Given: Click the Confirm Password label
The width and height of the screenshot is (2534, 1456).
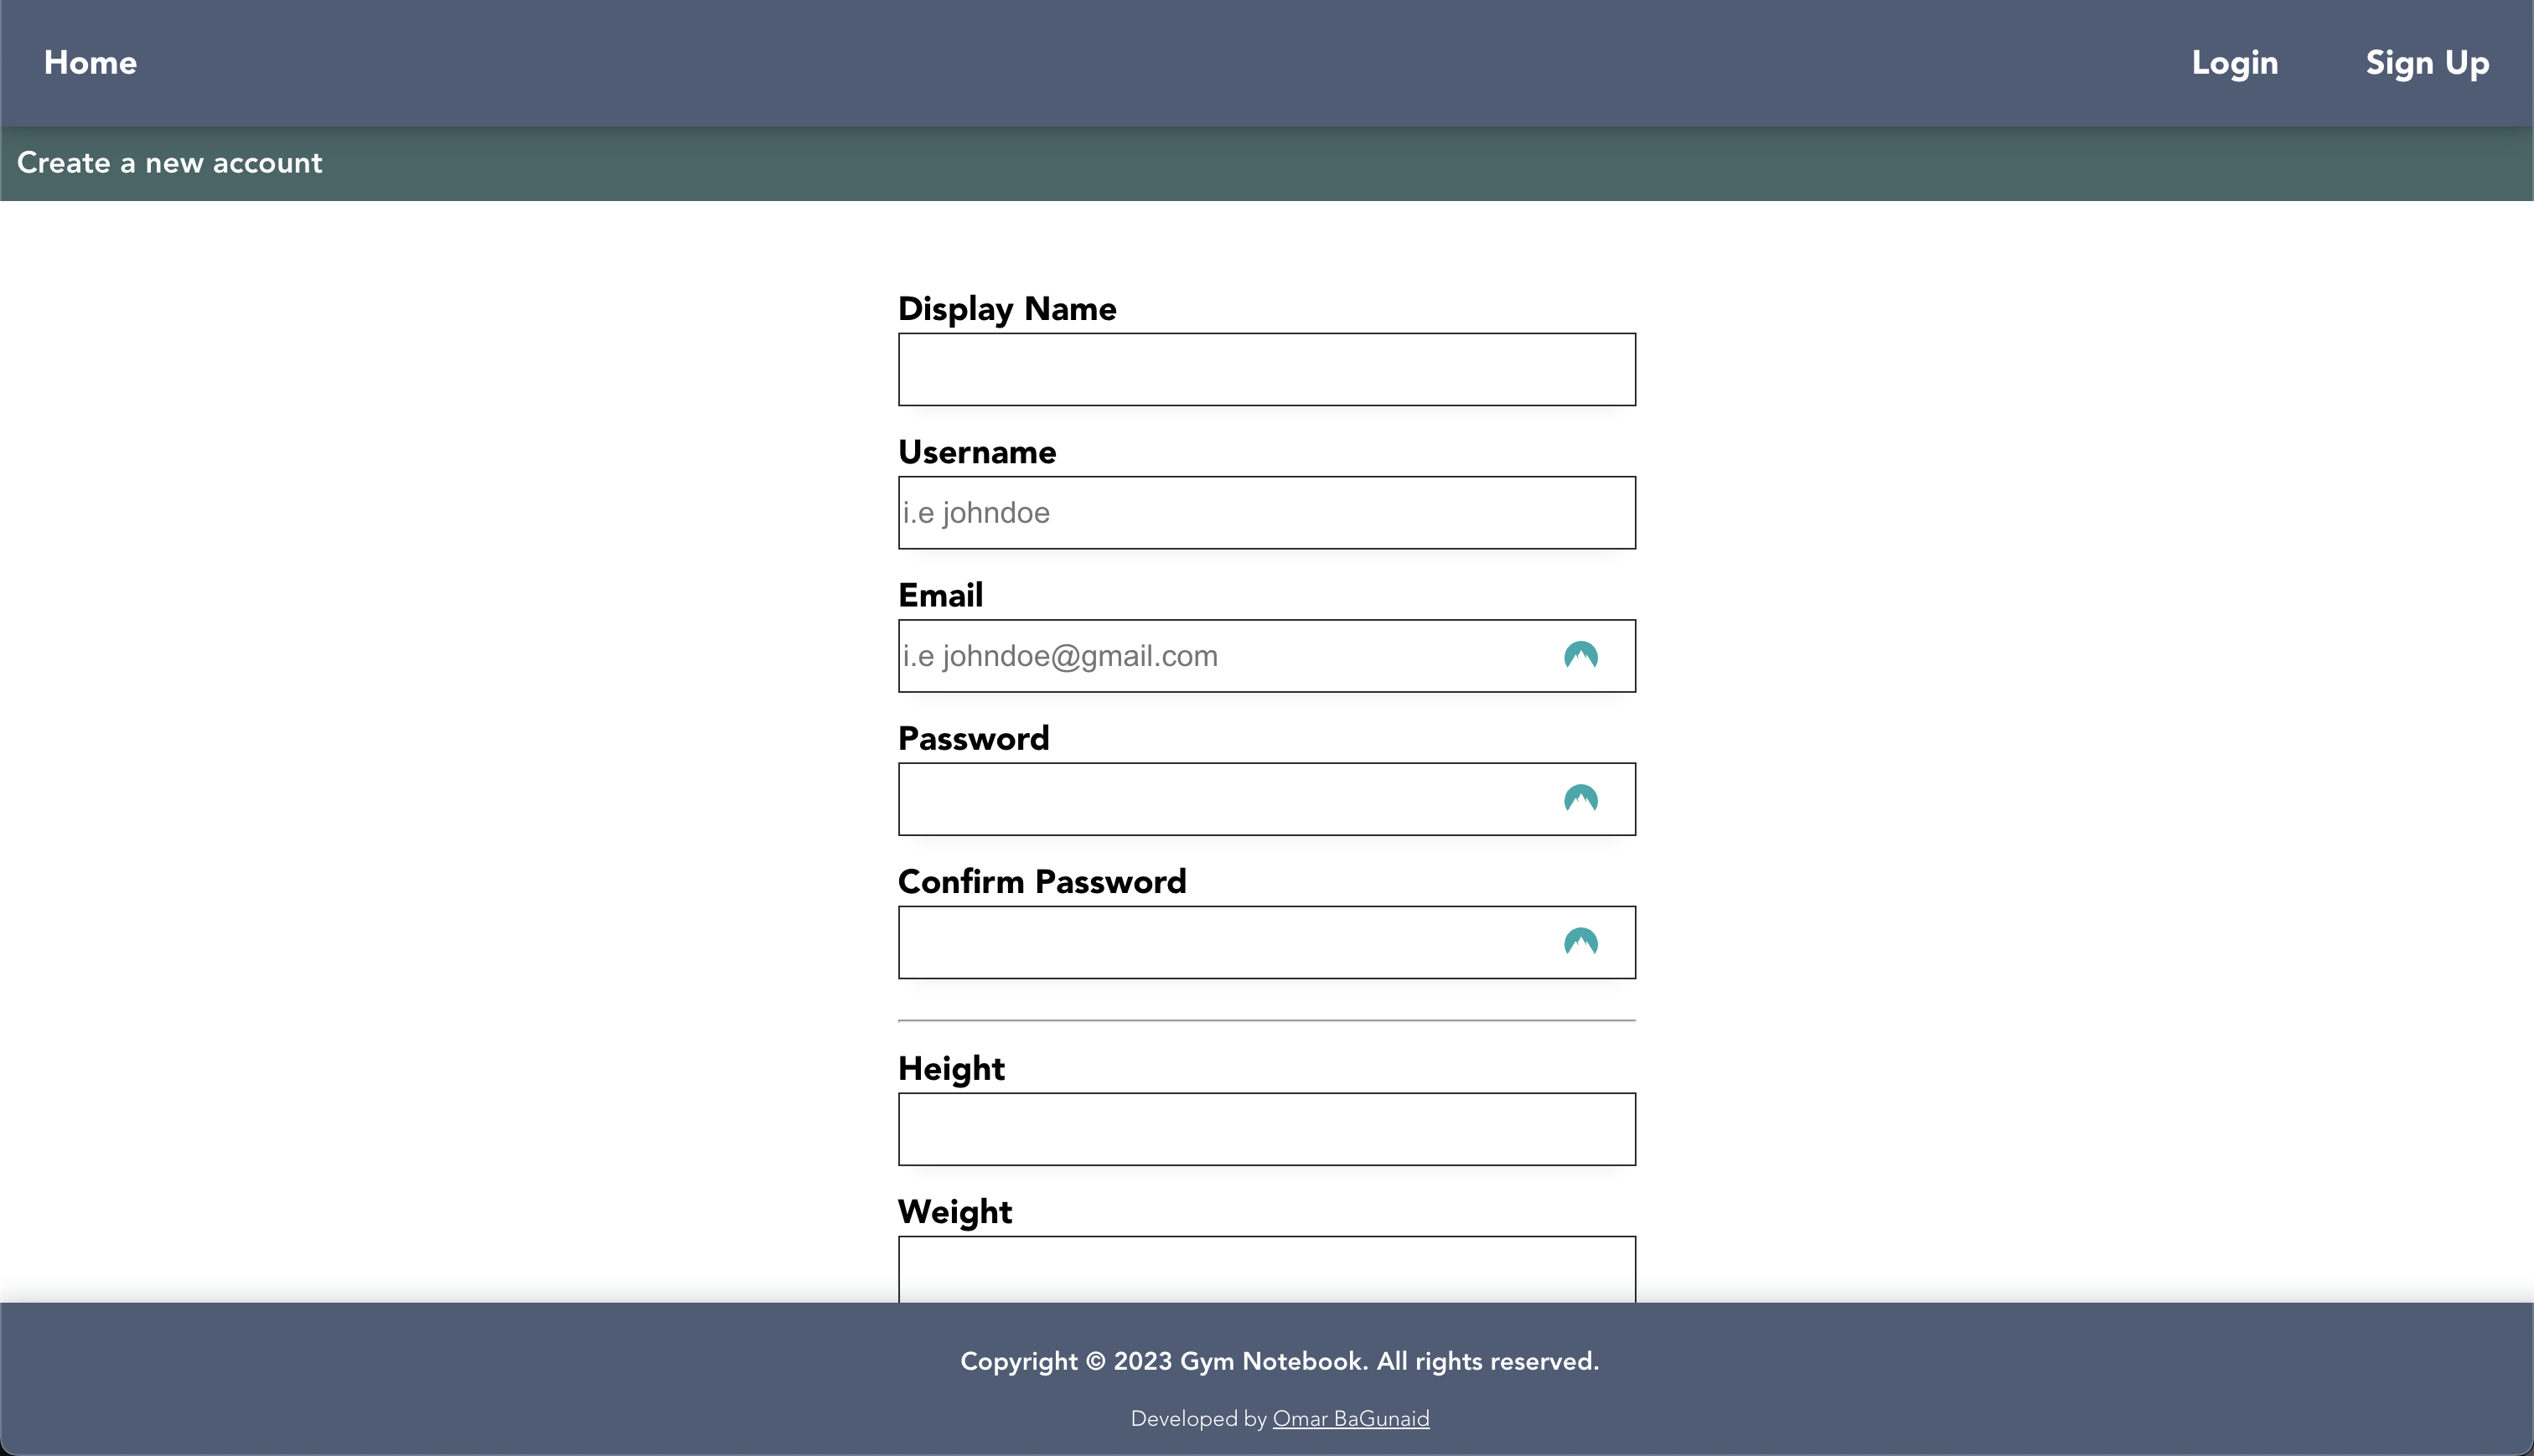Looking at the screenshot, I should (x=1041, y=881).
